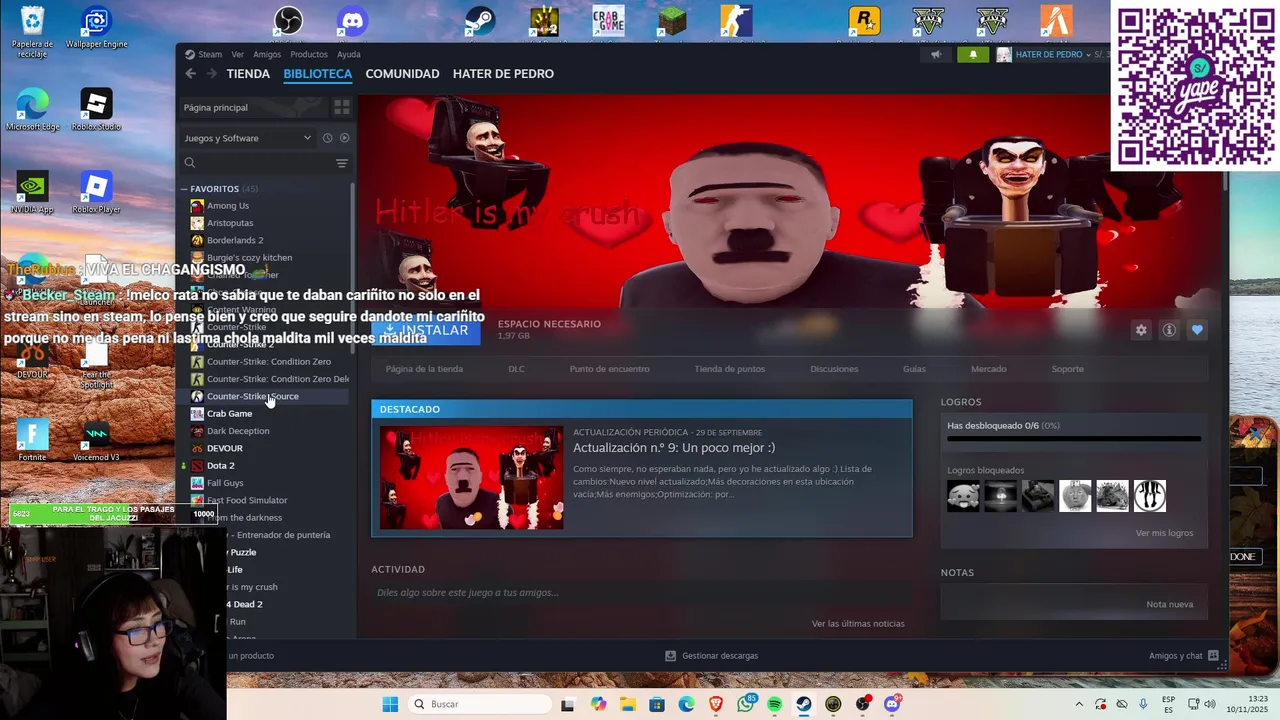Open the Mercado link
This screenshot has height=720, width=1280.
[988, 369]
